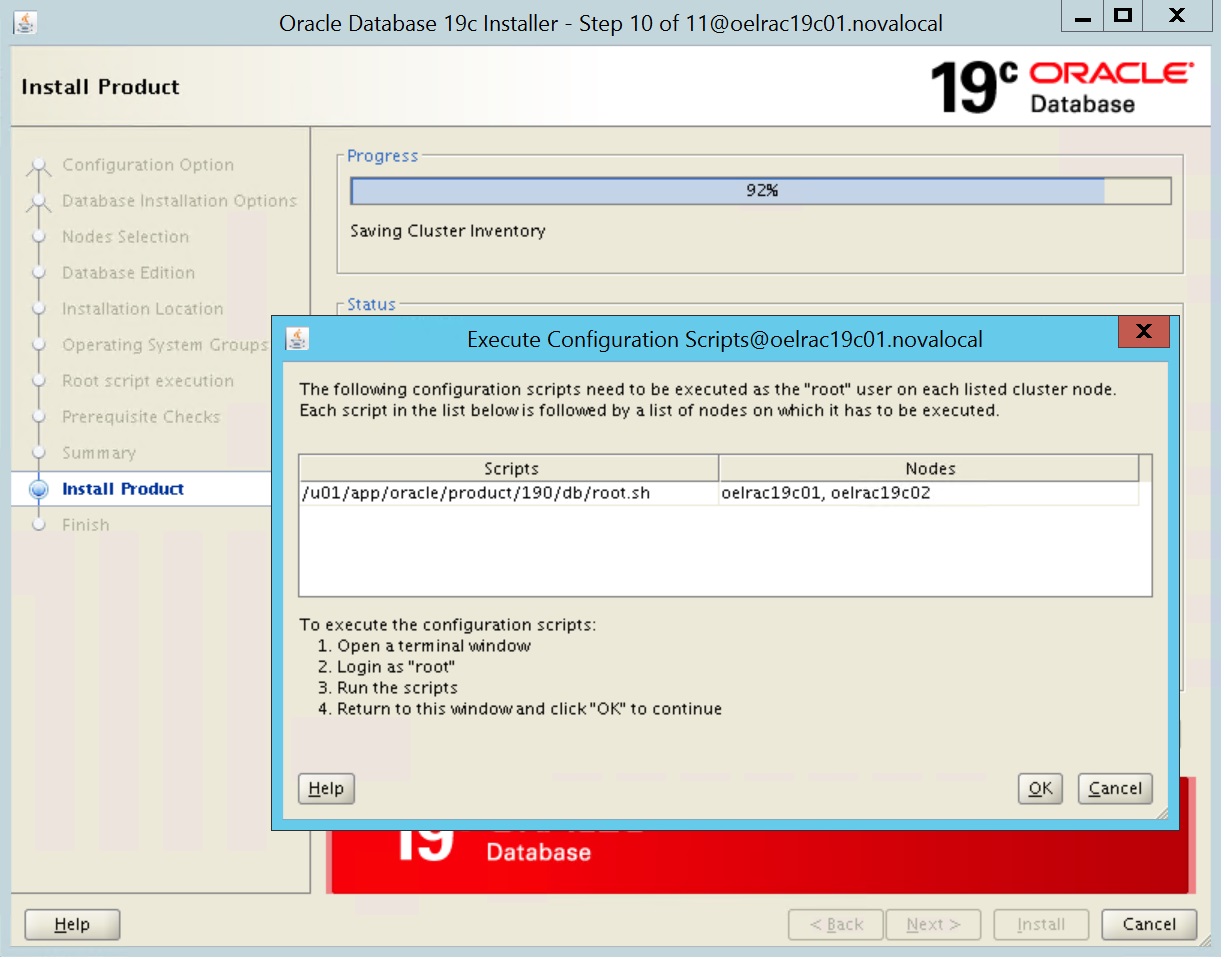This screenshot has width=1224, height=959.
Task: Click the 'Open a terminal window' instruction
Action: coord(424,646)
